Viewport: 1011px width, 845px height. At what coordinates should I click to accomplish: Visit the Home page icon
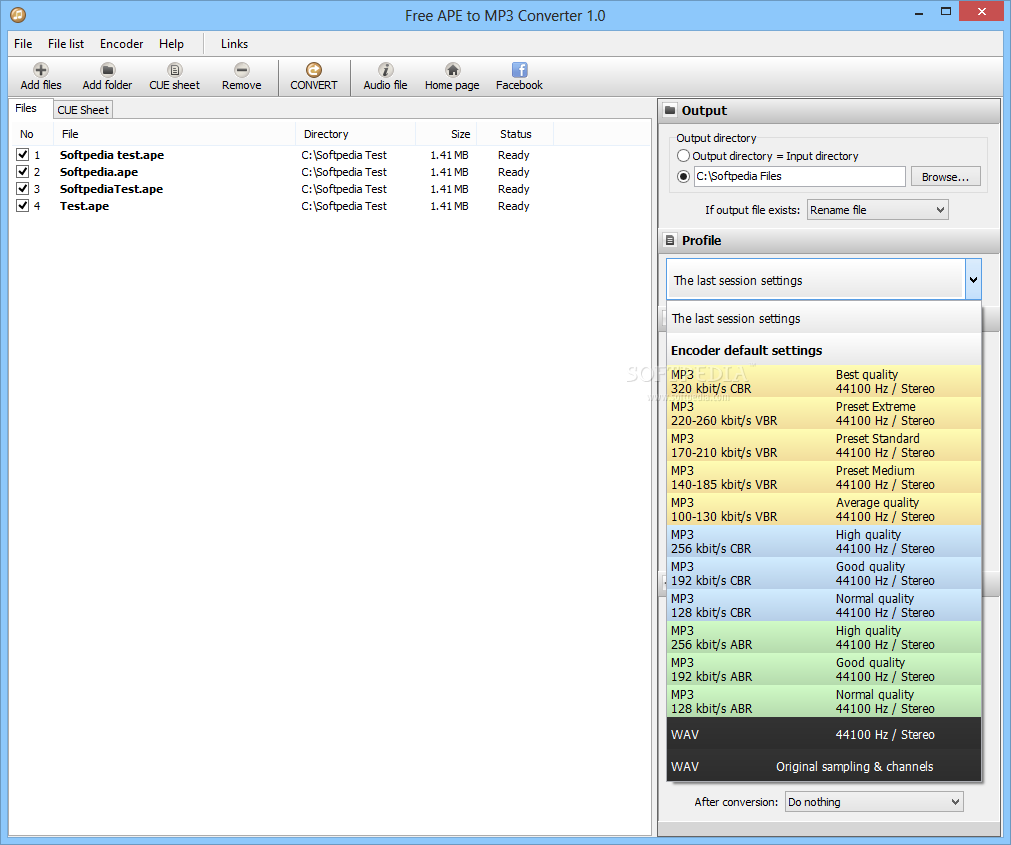tap(453, 70)
